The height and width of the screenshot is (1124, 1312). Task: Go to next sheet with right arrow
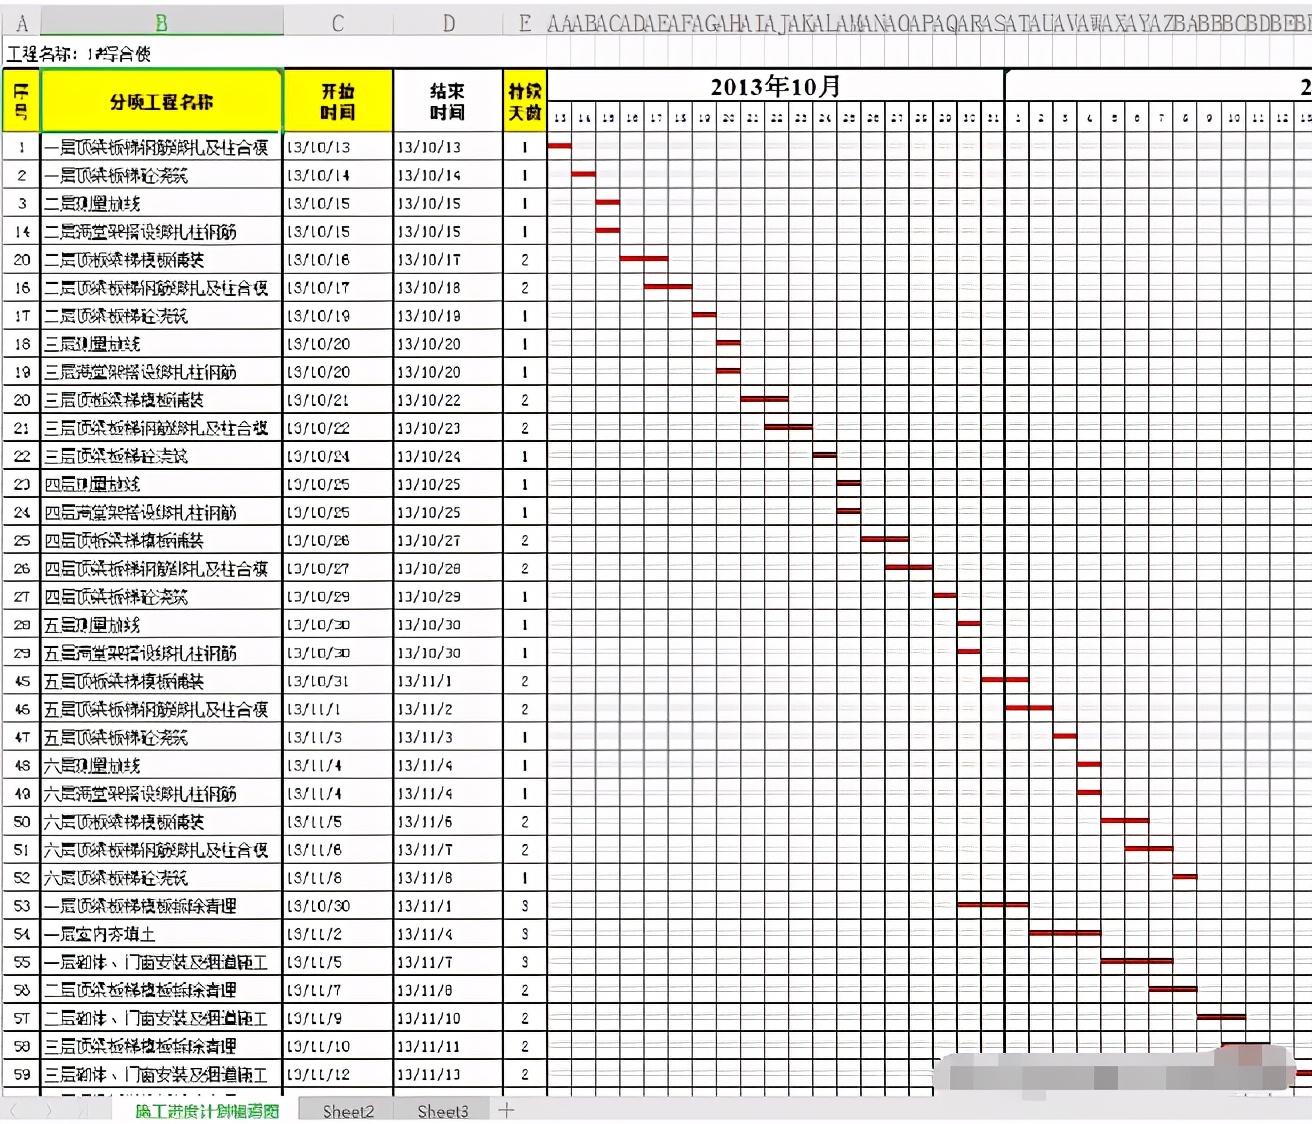(x=48, y=1111)
